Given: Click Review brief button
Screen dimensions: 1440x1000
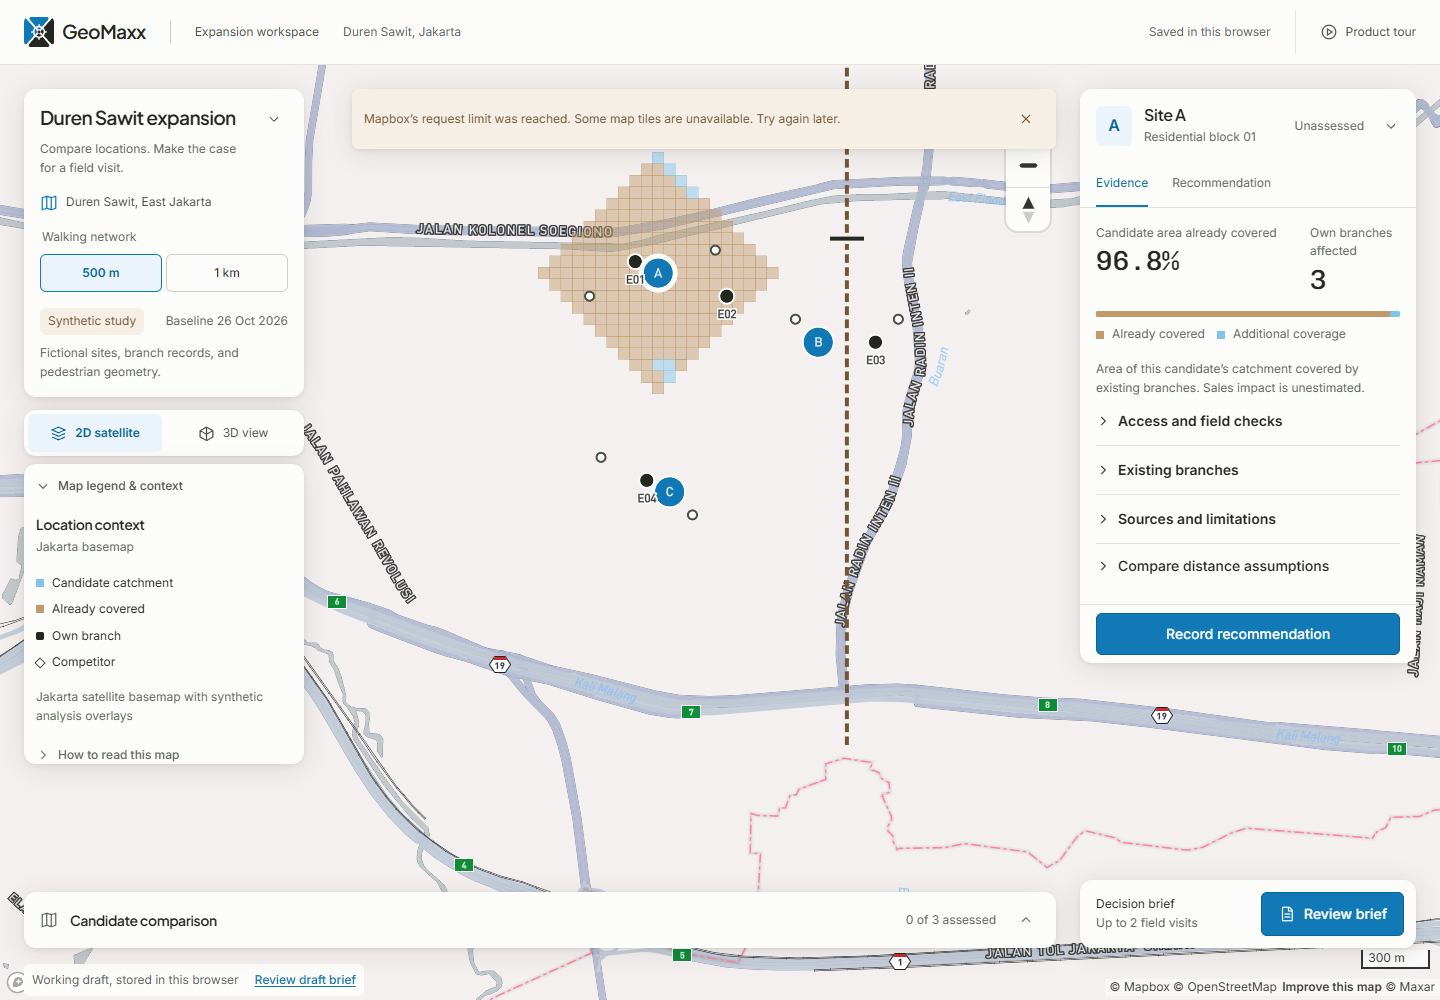Looking at the screenshot, I should [1332, 914].
